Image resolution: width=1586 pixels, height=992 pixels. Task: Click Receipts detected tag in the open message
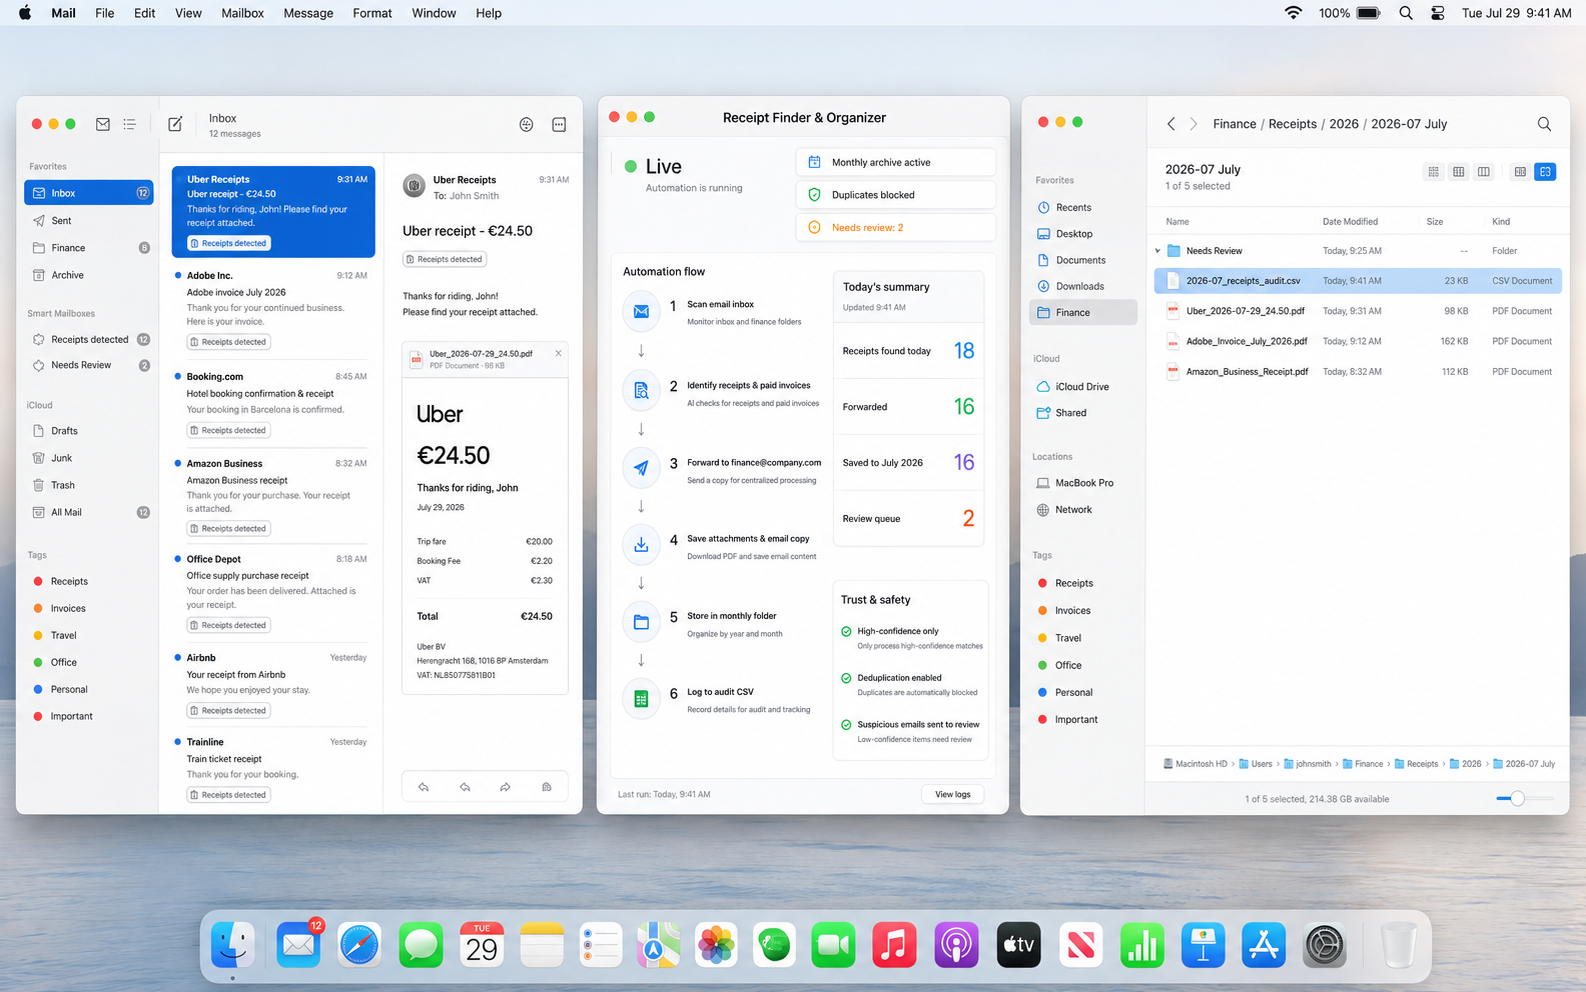444,259
